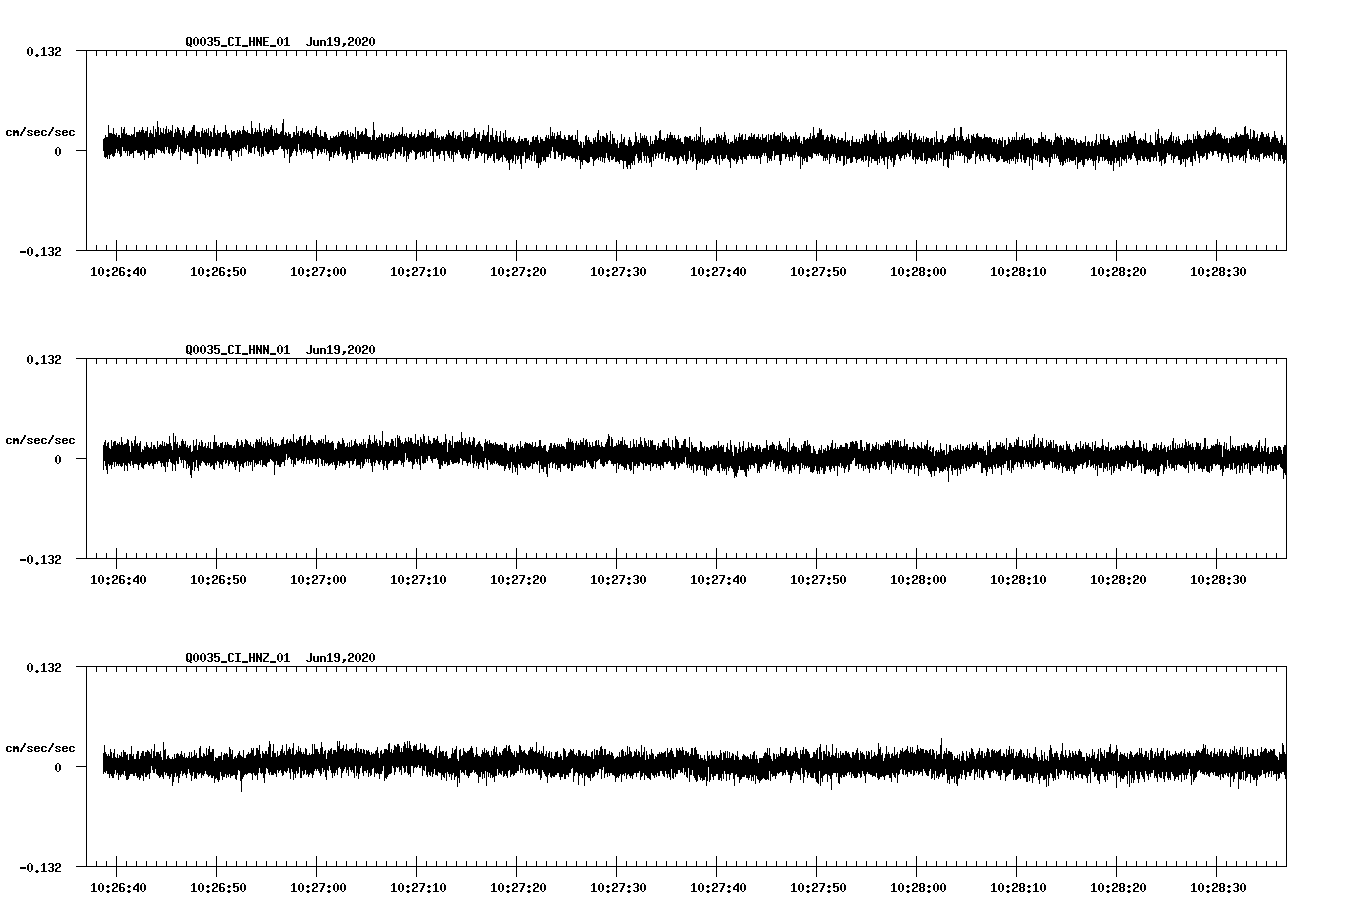This screenshot has height=924, width=1358.
Task: Click the 10:27:20 time label on HNE axis
Action: click(518, 272)
